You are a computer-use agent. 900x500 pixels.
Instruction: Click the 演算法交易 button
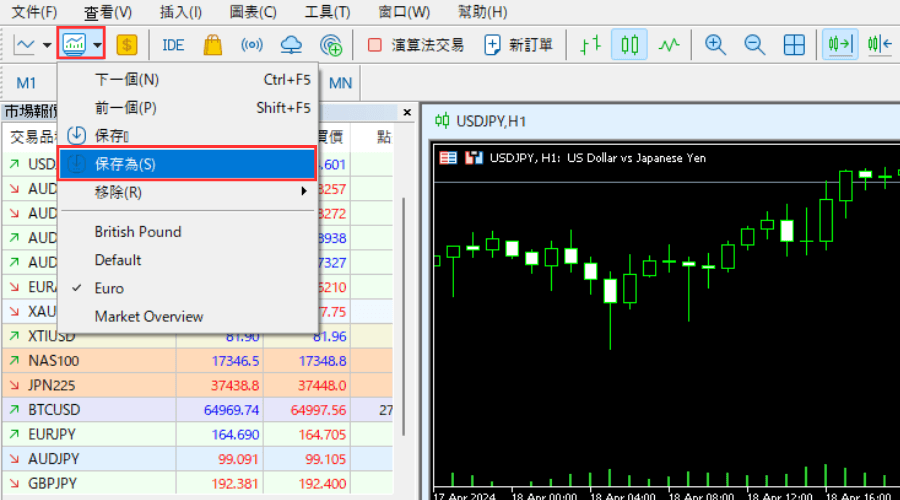click(416, 45)
